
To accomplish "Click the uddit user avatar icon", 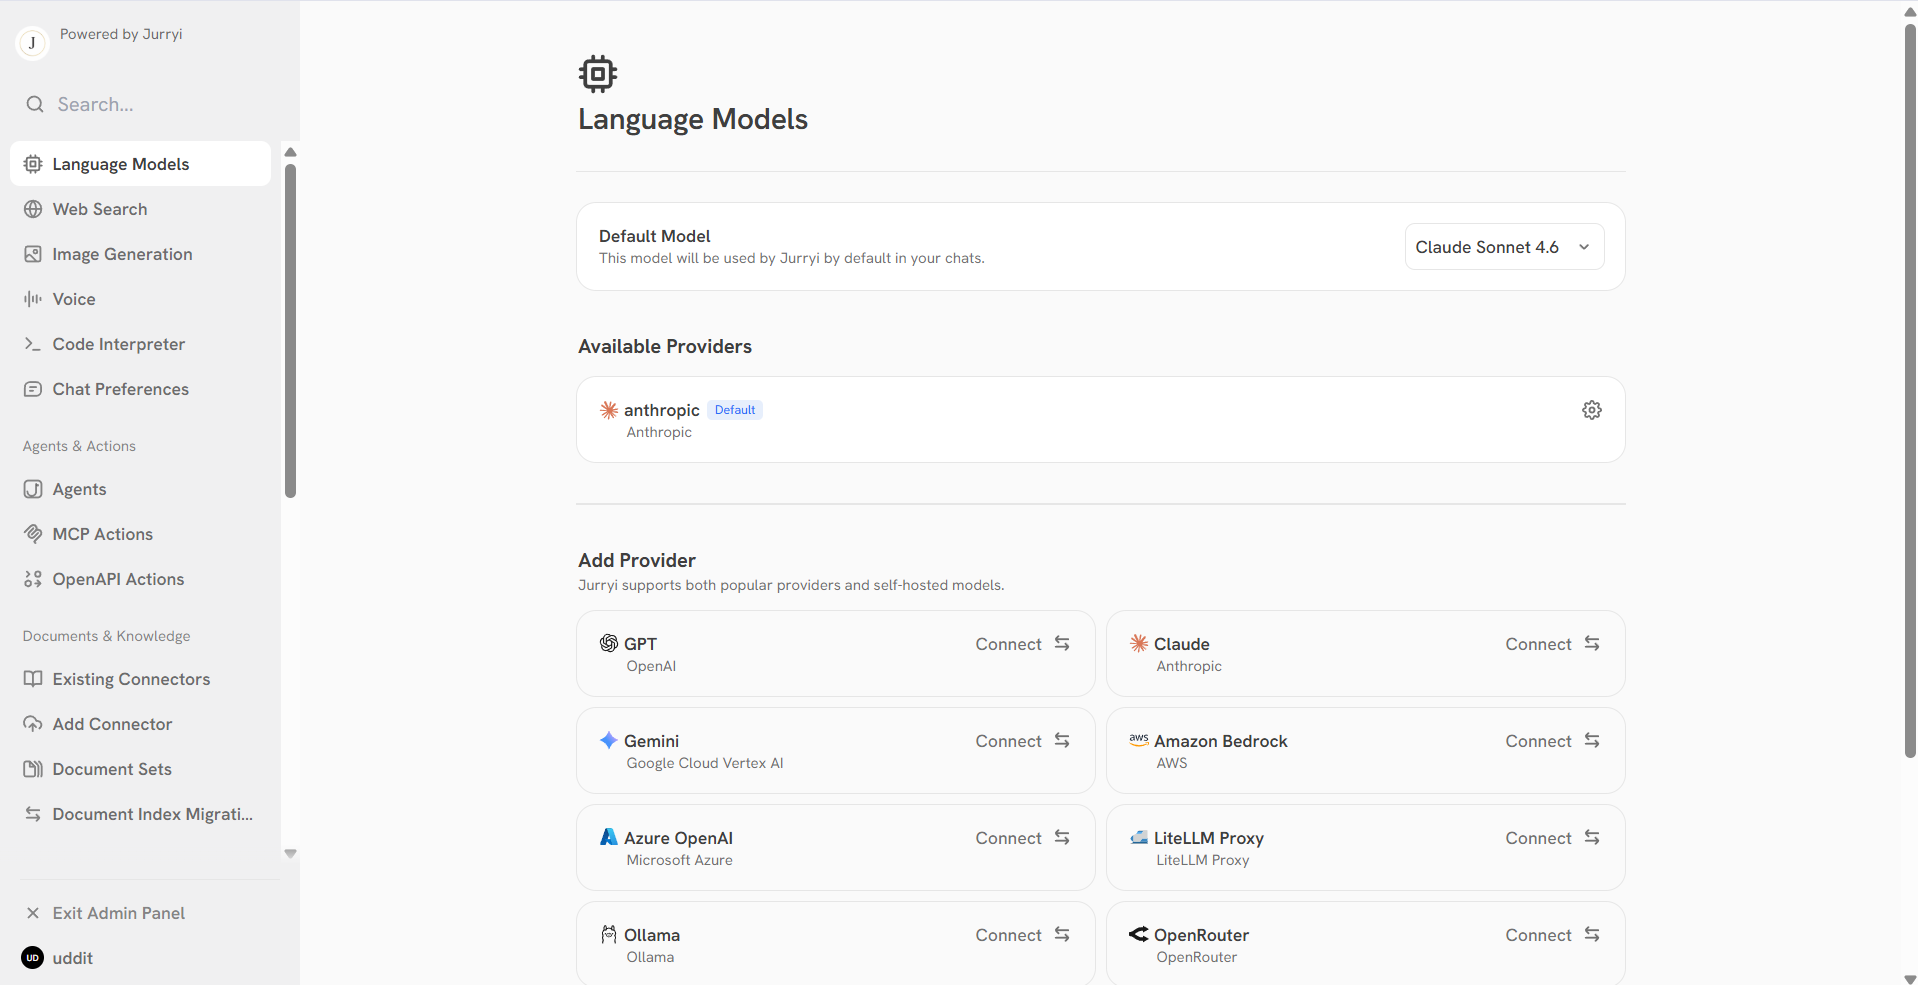I will point(33,958).
